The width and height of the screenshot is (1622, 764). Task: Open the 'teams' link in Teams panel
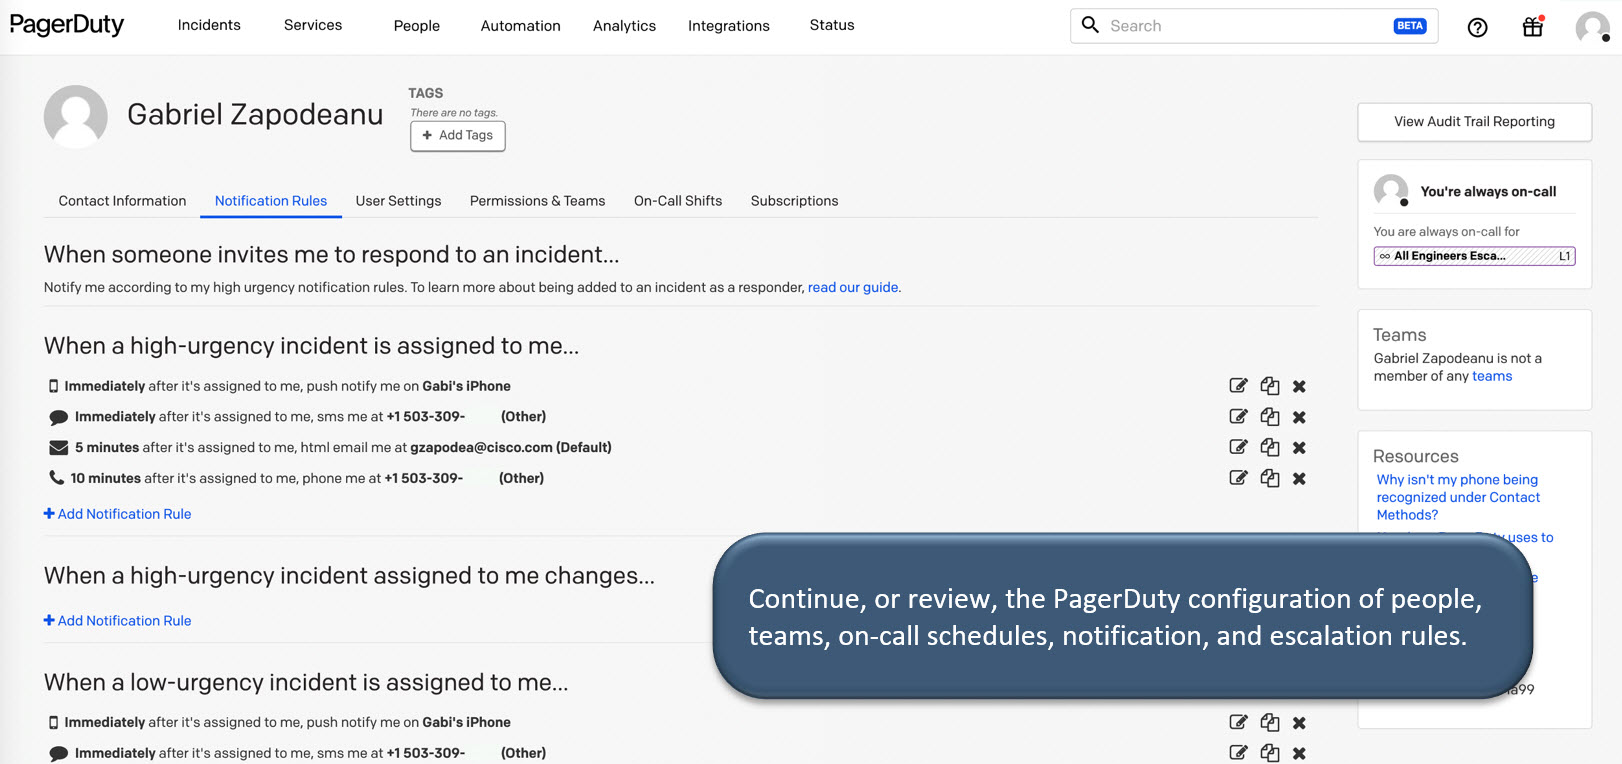[x=1492, y=376]
